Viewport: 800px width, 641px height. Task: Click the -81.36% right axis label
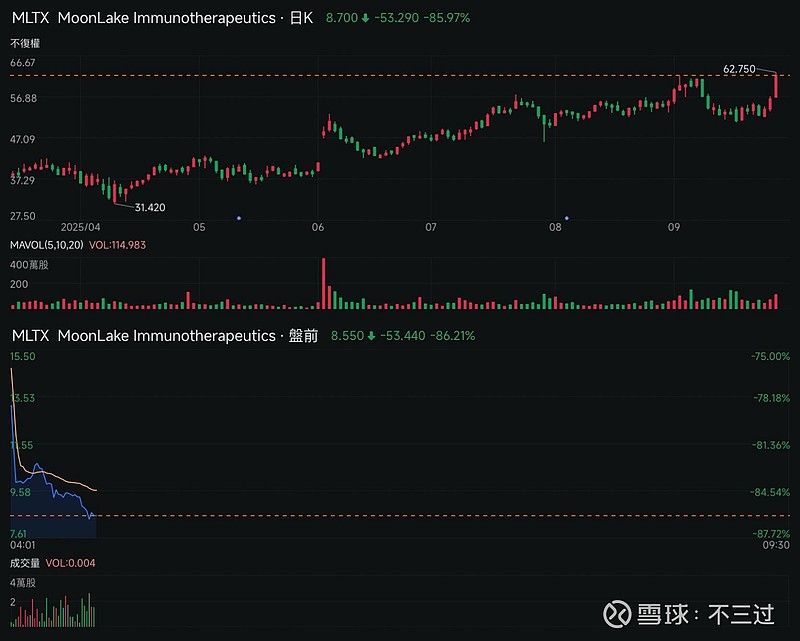point(771,445)
